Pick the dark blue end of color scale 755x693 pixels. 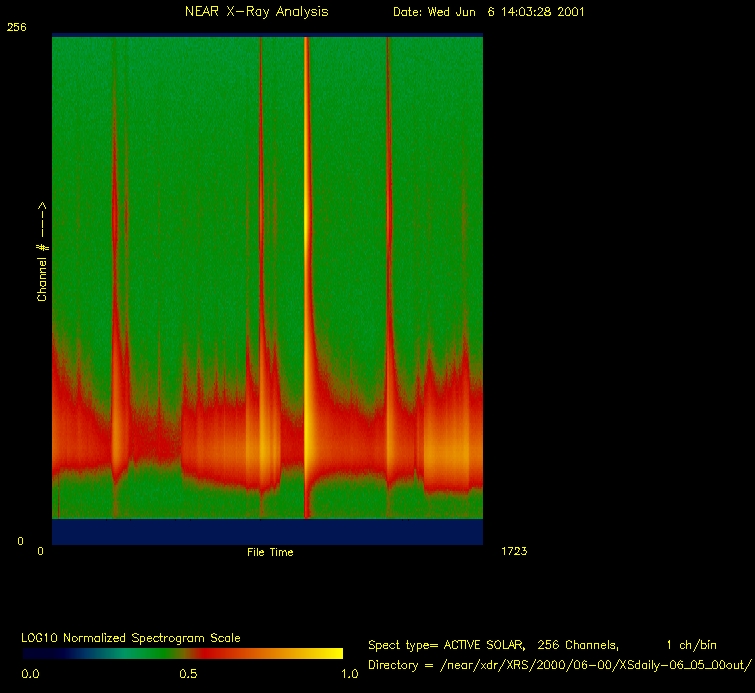[35, 653]
